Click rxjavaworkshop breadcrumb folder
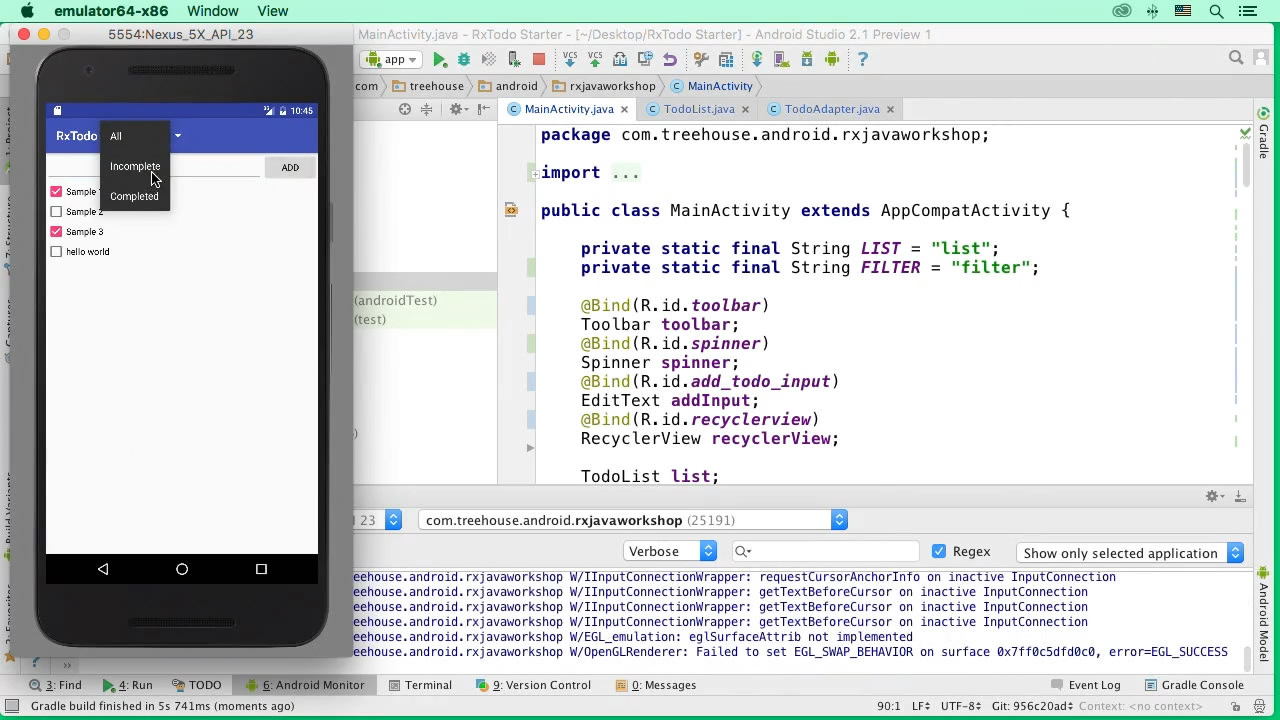Image resolution: width=1280 pixels, height=720 pixels. tap(604, 86)
